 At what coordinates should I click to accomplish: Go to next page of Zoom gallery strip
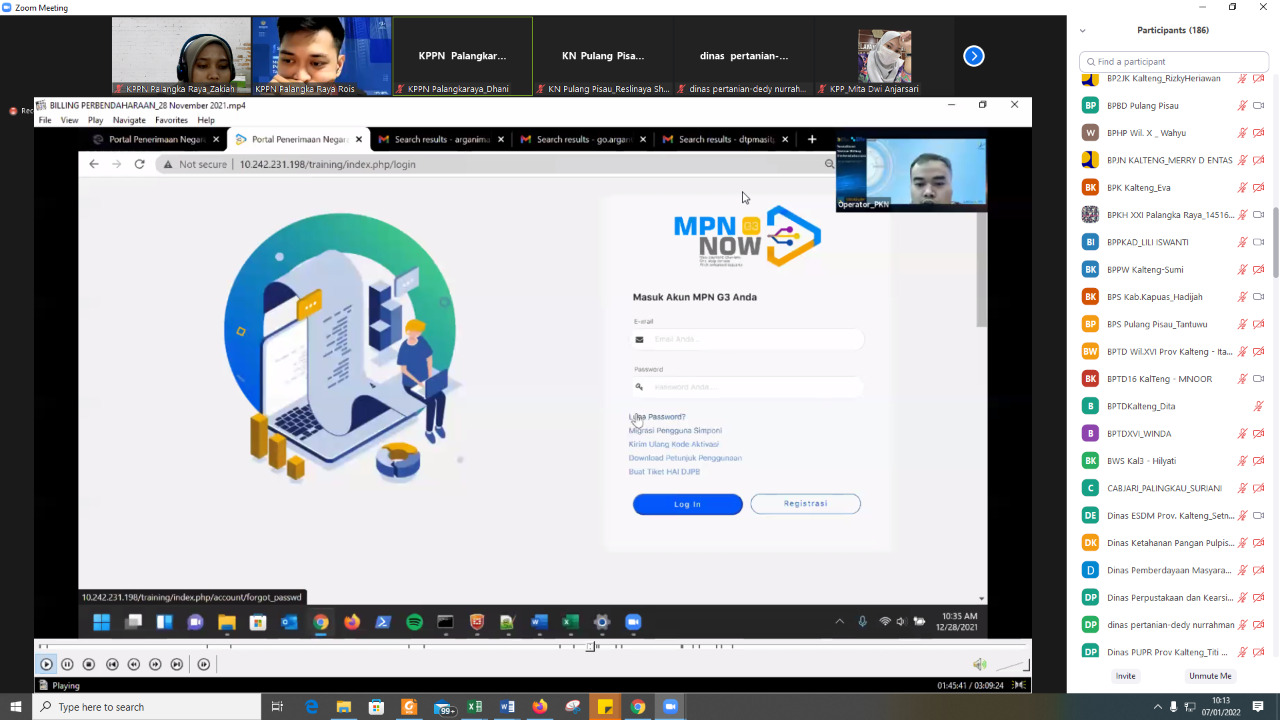[x=974, y=56]
